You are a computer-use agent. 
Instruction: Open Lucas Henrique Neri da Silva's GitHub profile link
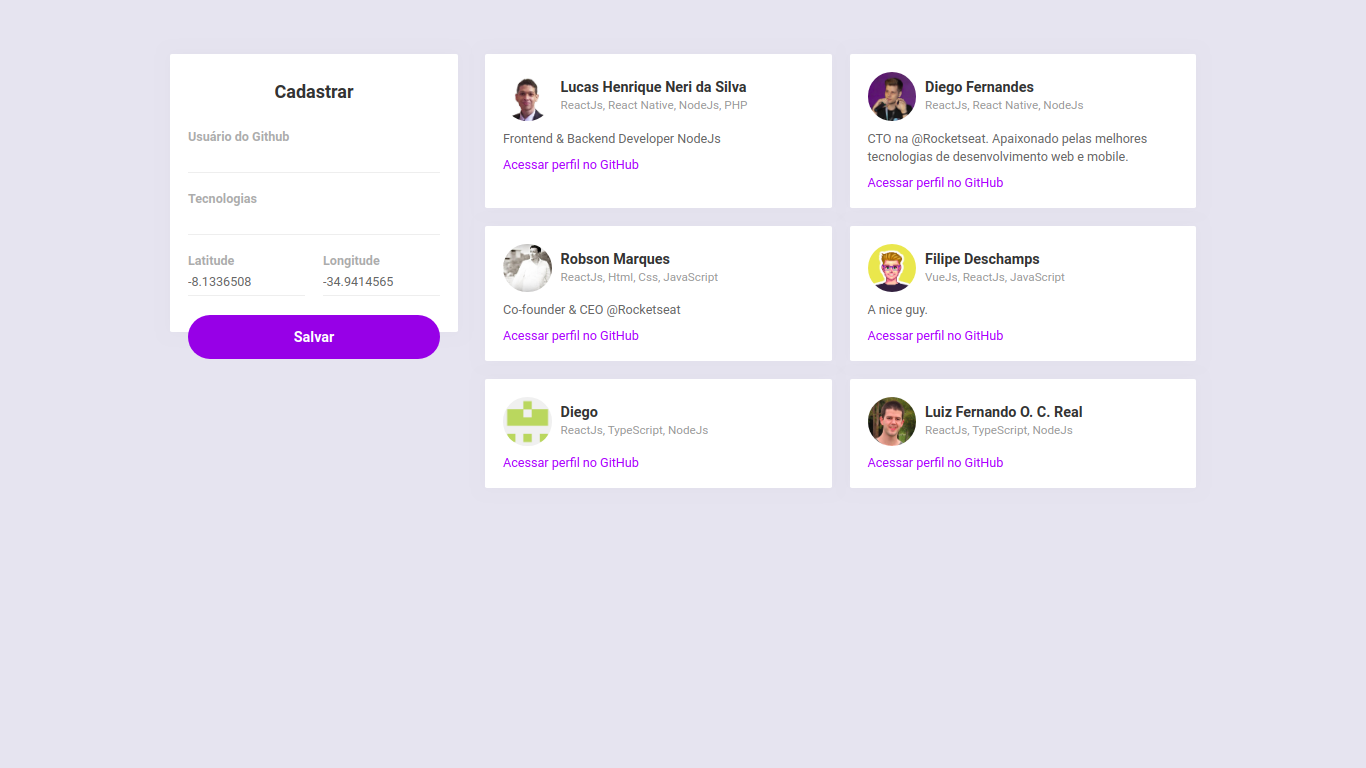(x=570, y=164)
